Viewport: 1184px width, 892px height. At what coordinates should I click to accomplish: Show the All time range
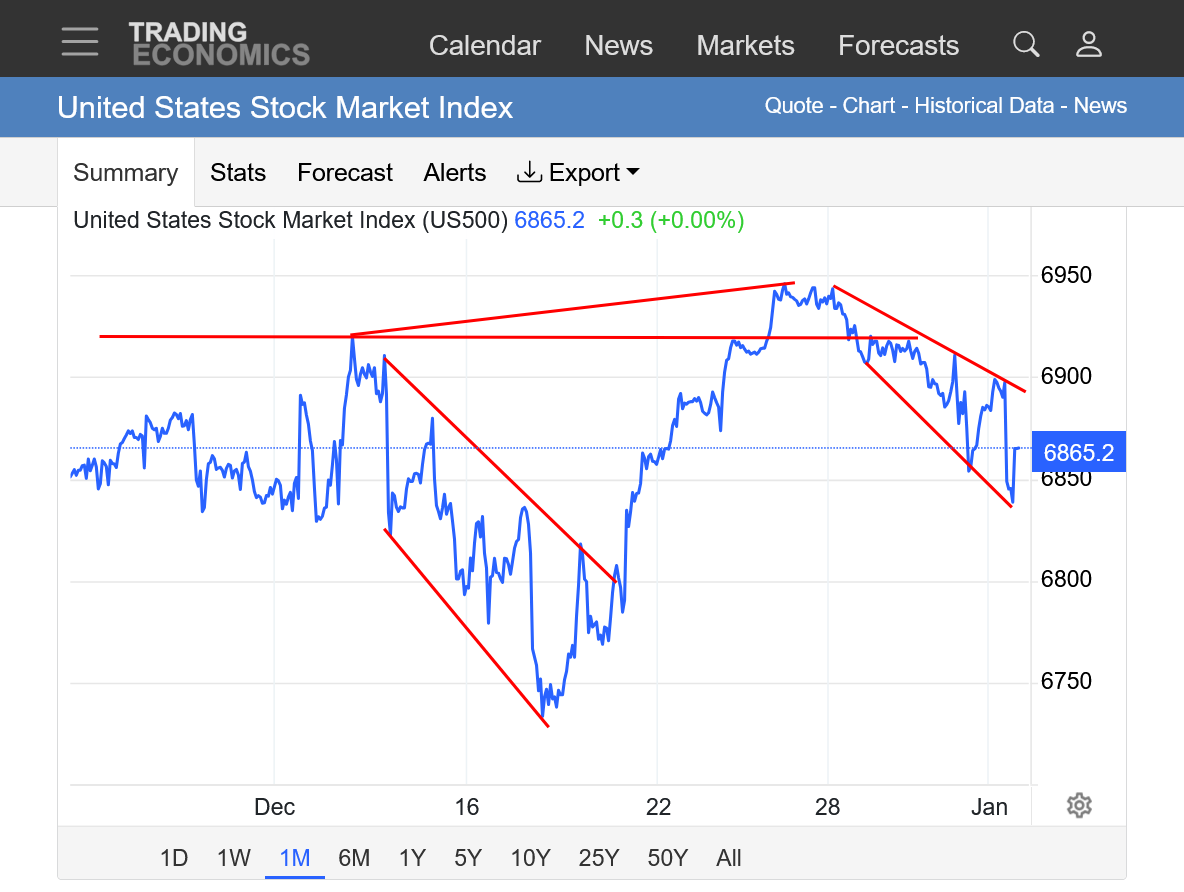point(729,858)
